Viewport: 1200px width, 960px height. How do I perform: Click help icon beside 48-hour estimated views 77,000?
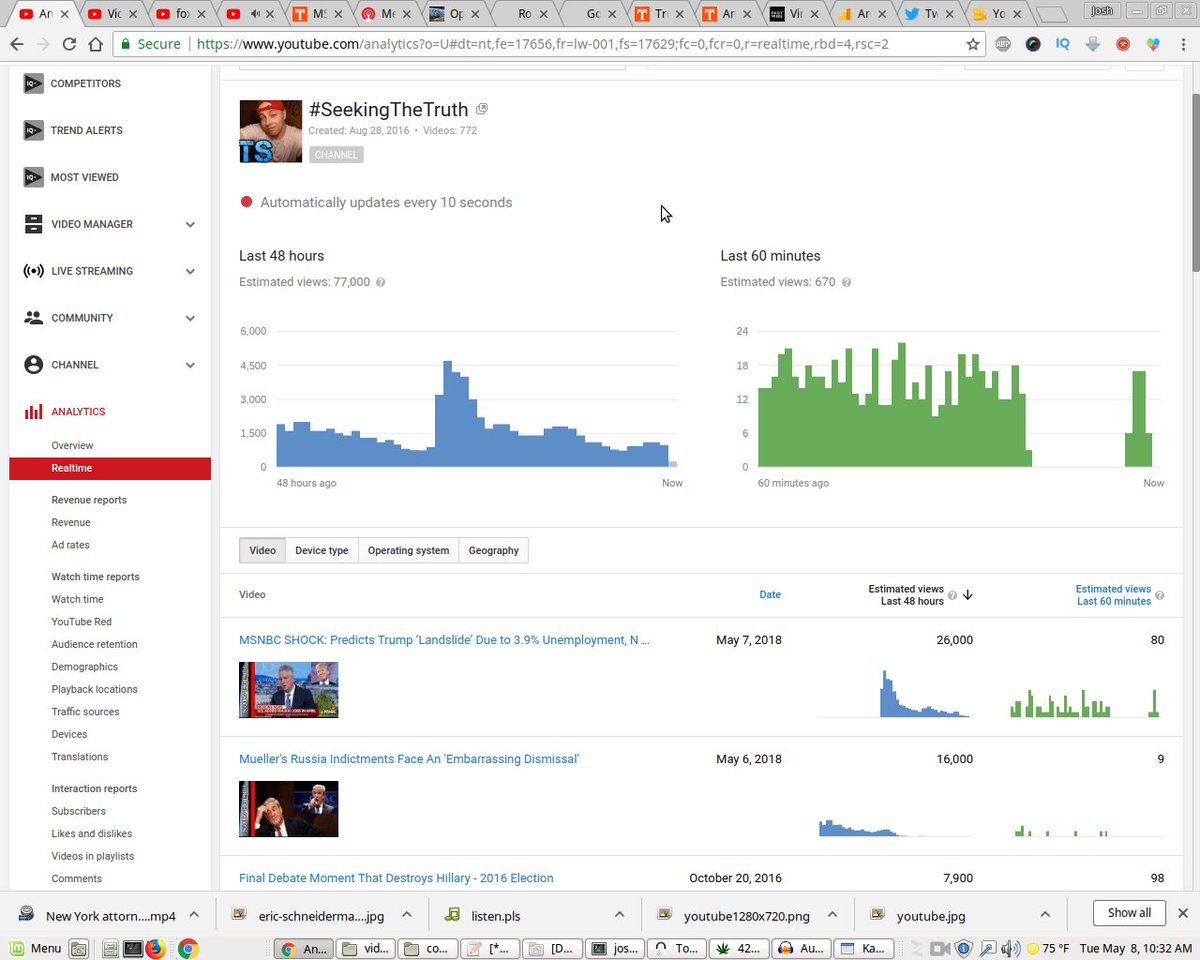(380, 283)
